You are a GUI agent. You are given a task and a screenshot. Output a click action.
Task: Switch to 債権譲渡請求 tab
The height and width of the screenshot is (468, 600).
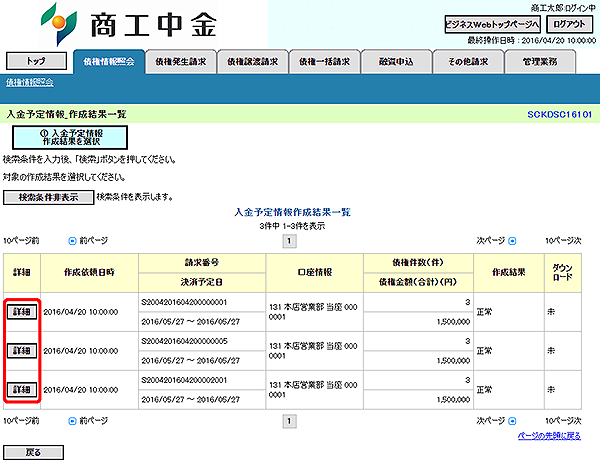point(253,62)
